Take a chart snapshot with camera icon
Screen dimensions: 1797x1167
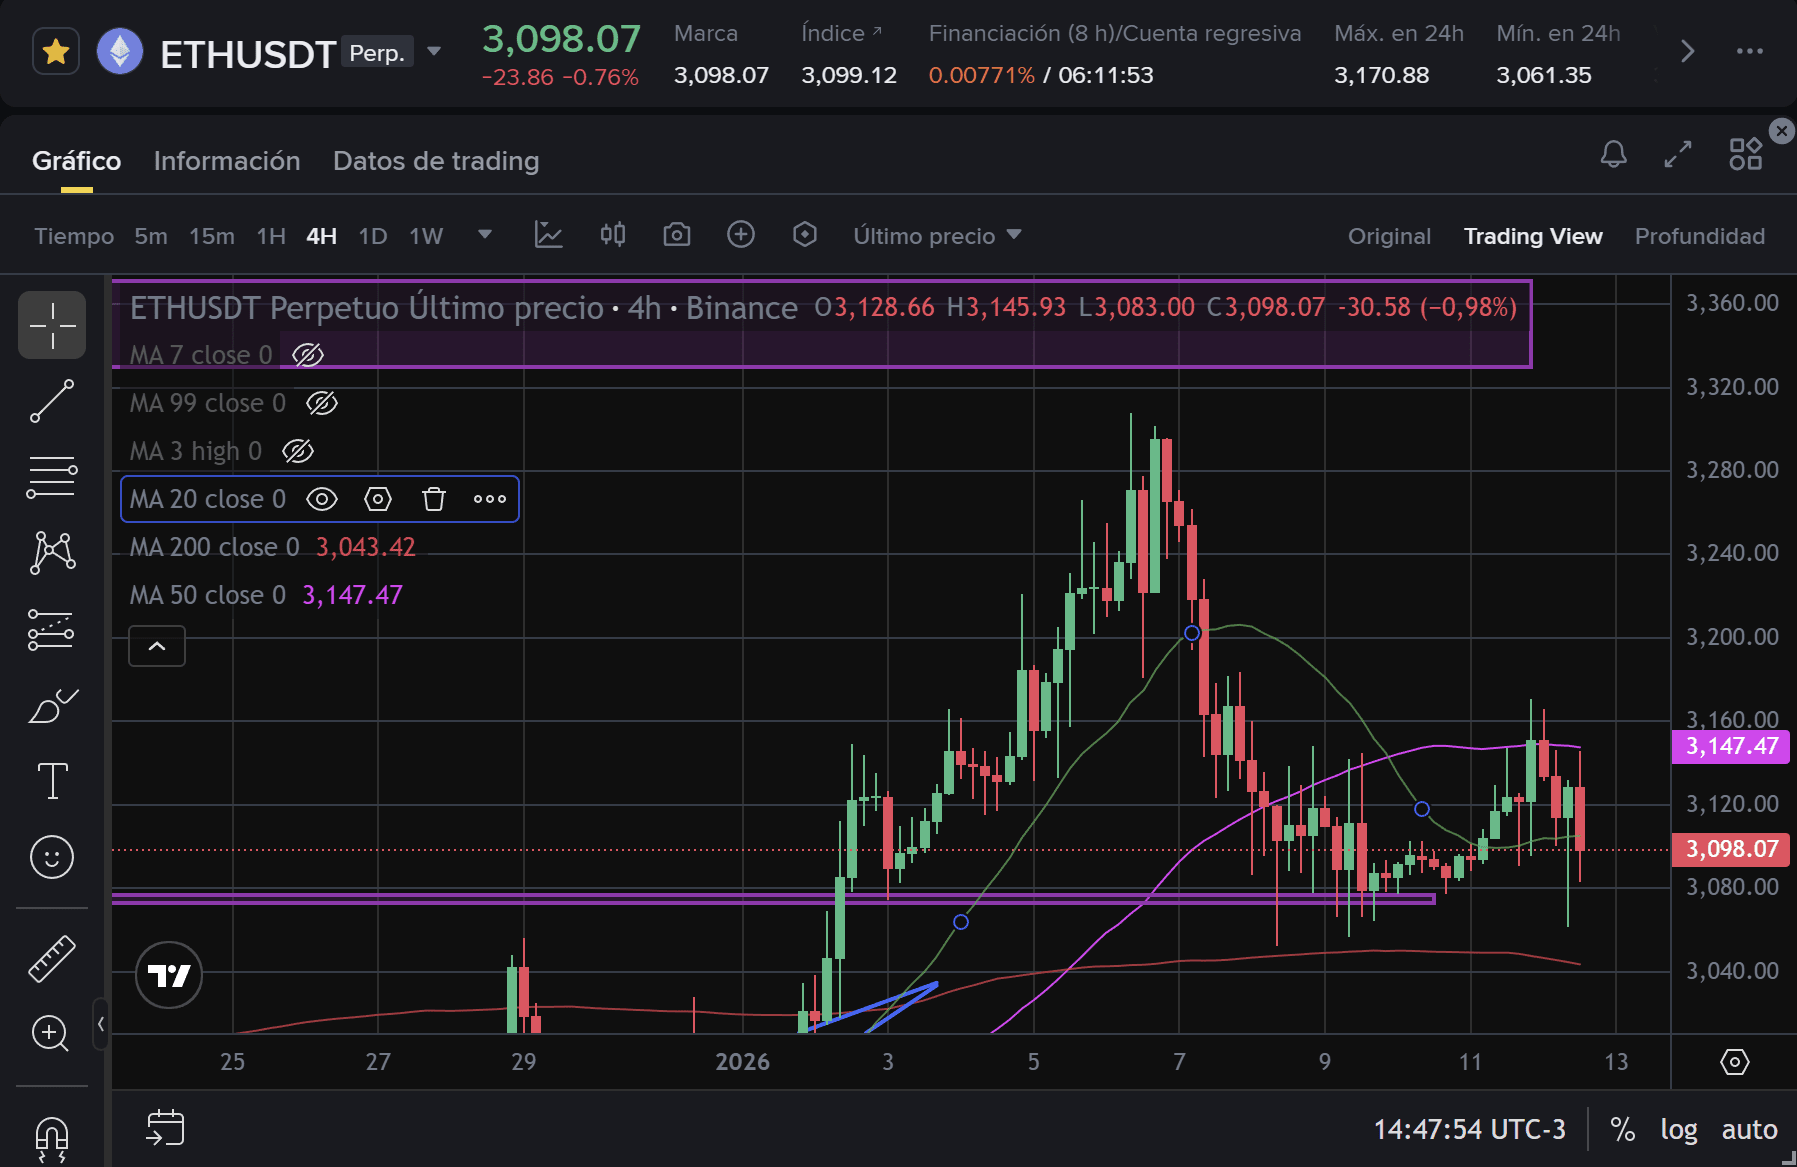pyautogui.click(x=677, y=235)
